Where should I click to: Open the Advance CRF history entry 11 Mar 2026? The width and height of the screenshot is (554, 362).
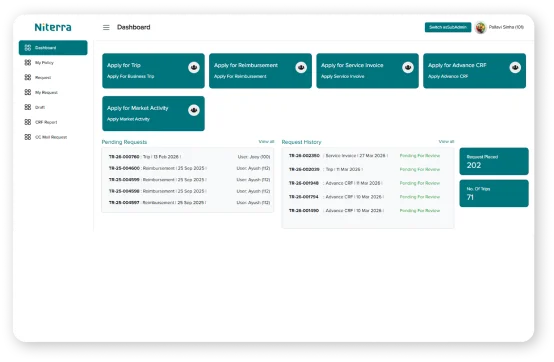coord(365,183)
